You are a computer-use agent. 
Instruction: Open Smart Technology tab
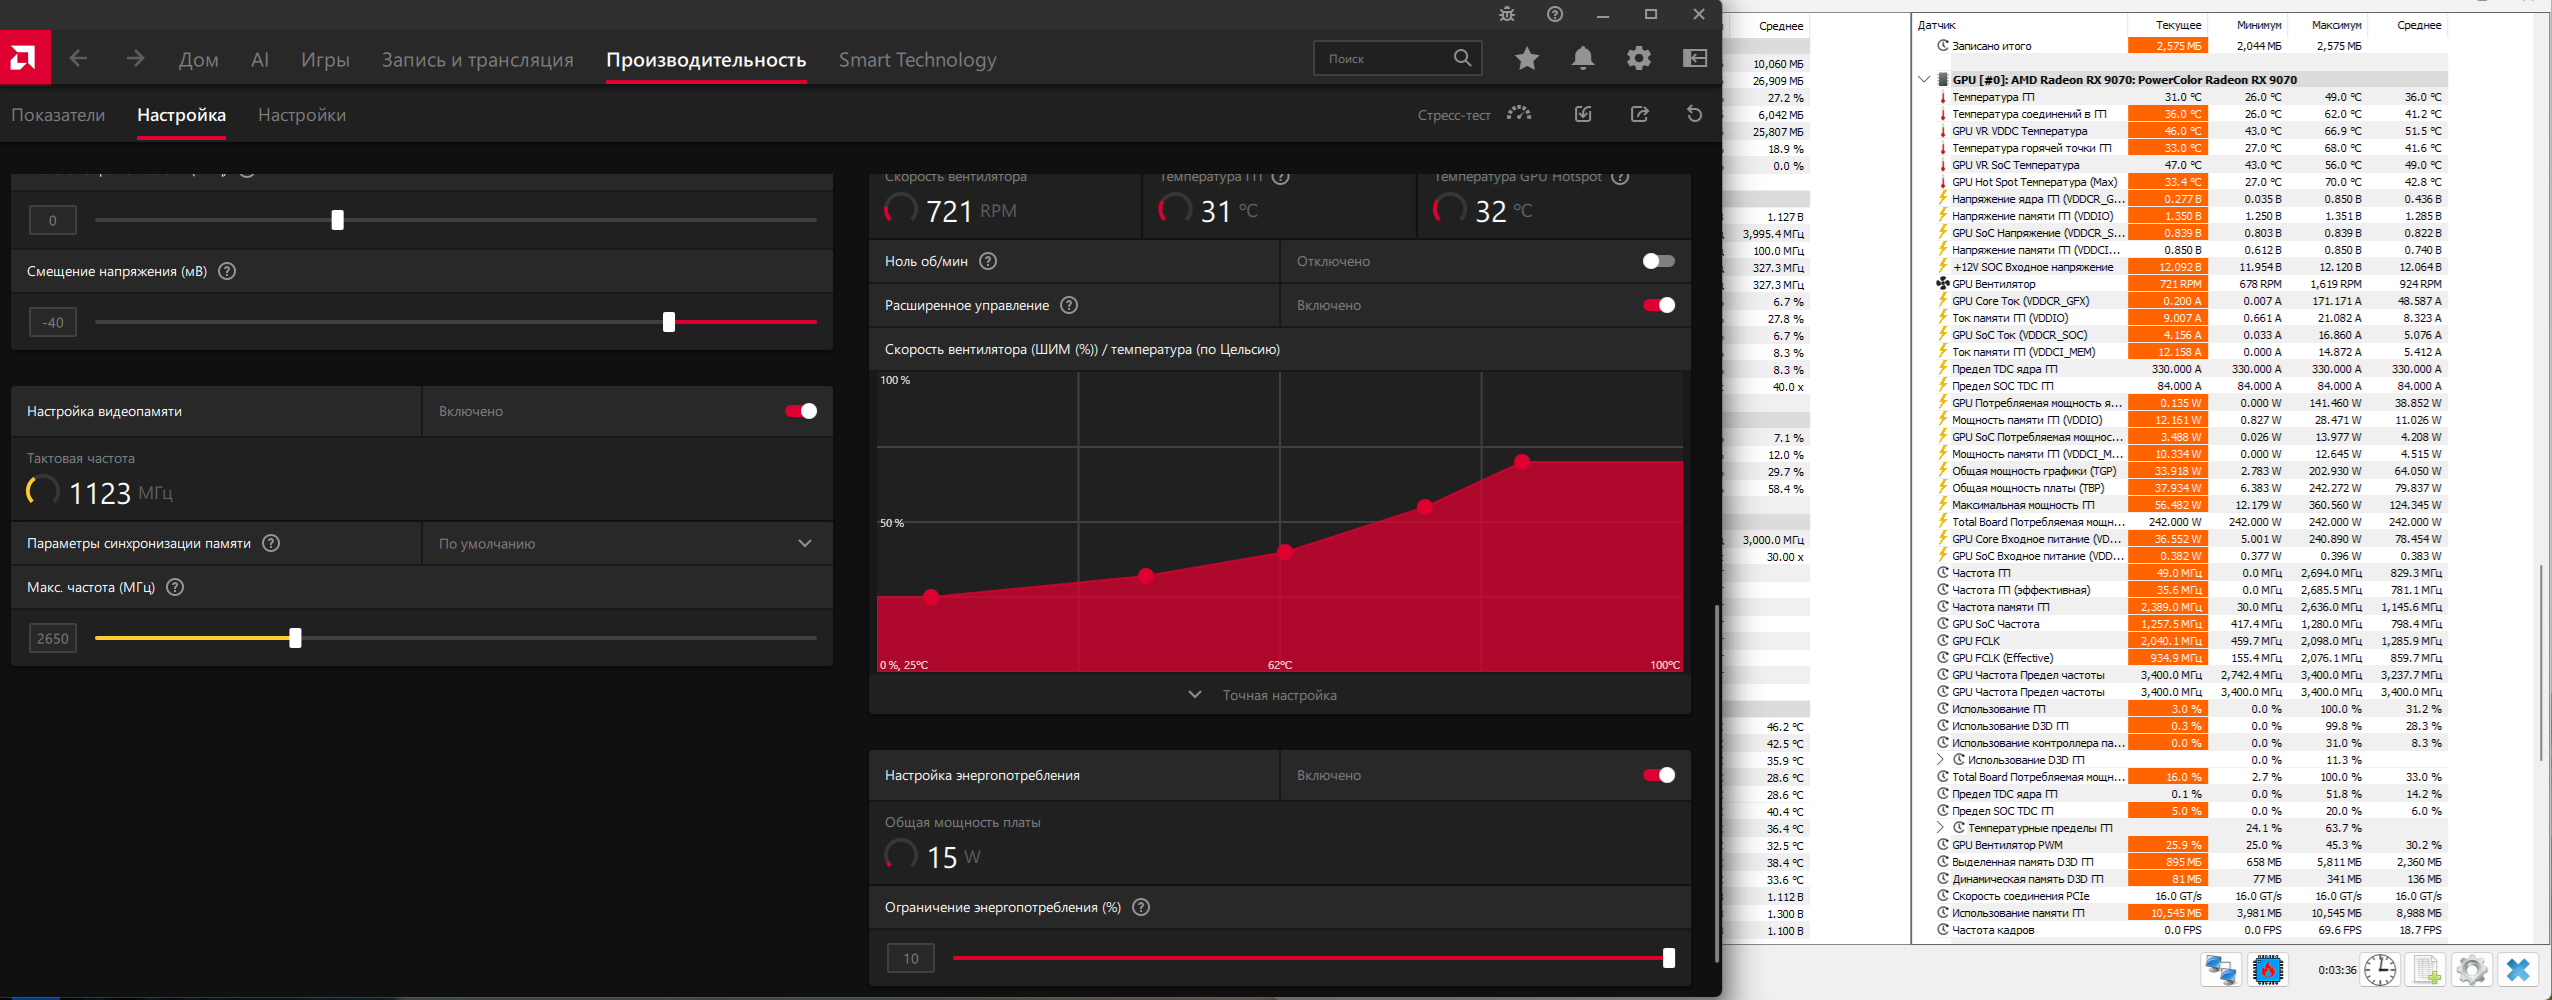pyautogui.click(x=917, y=60)
